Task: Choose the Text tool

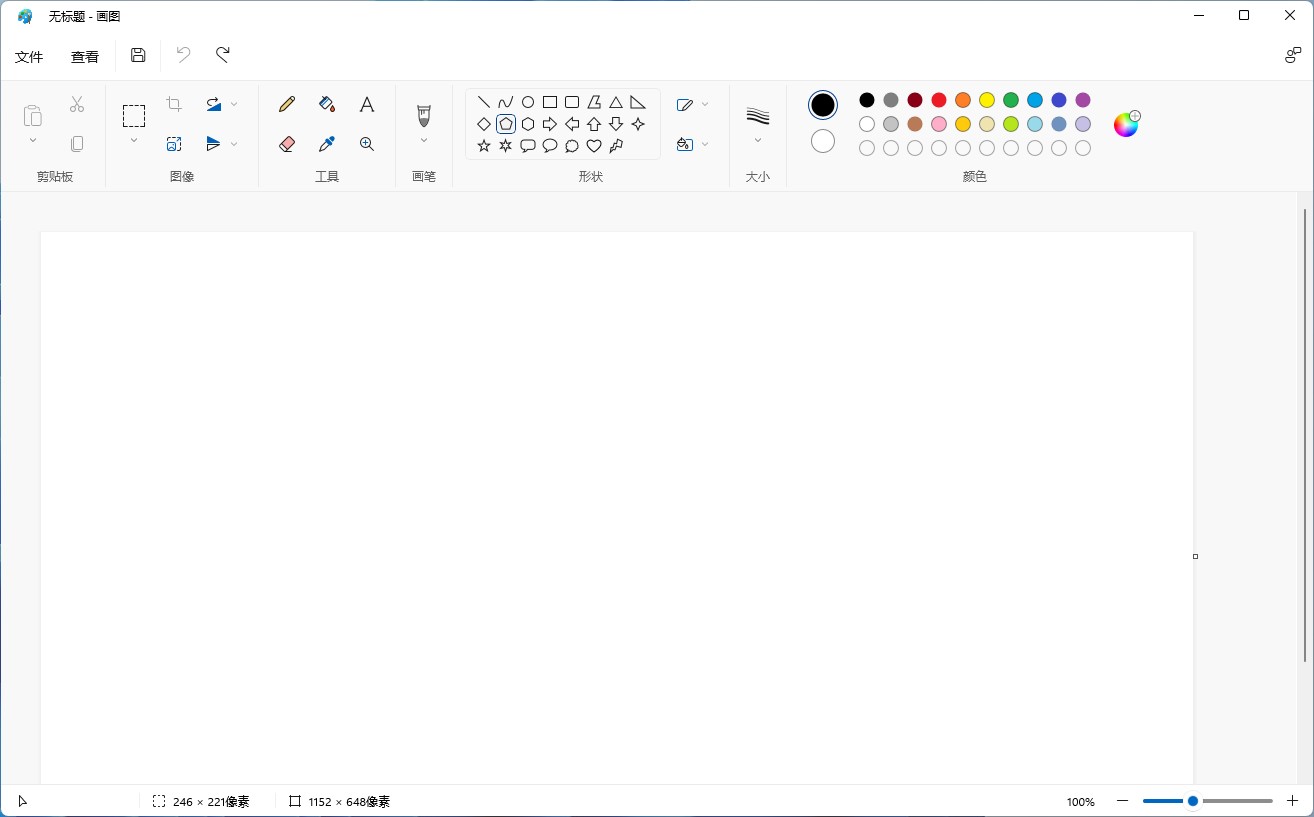Action: click(367, 104)
